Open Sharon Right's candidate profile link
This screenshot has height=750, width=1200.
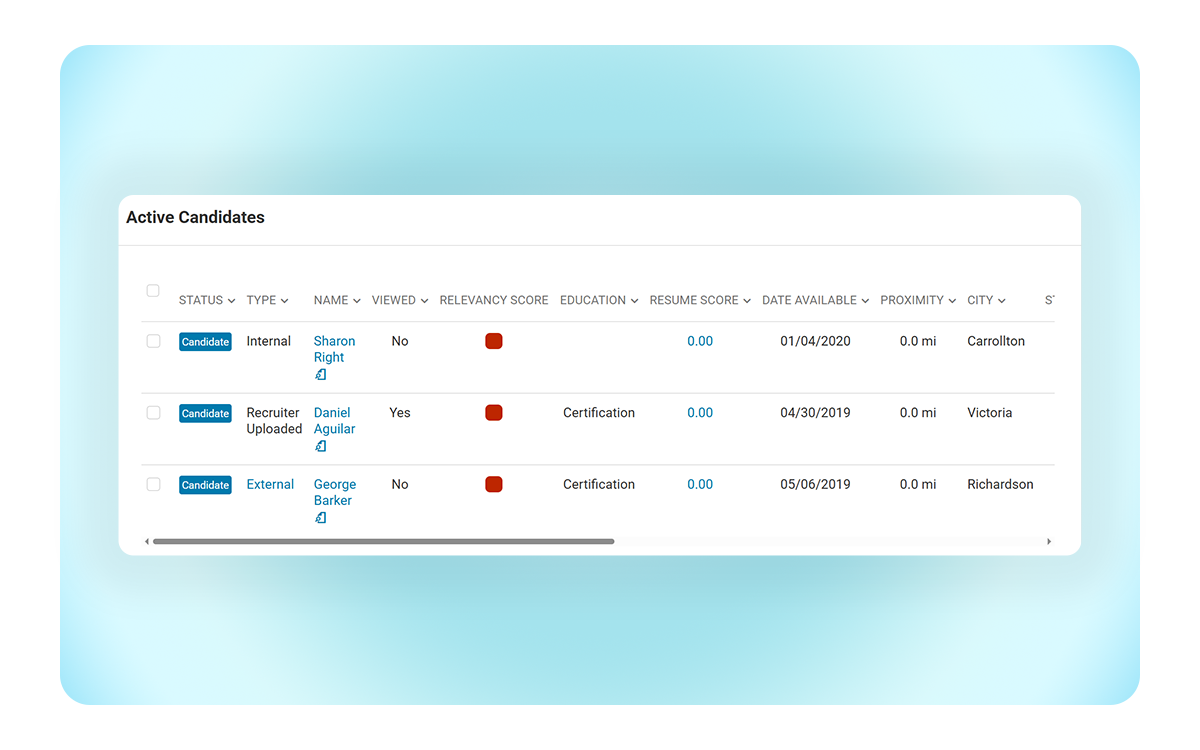334,349
